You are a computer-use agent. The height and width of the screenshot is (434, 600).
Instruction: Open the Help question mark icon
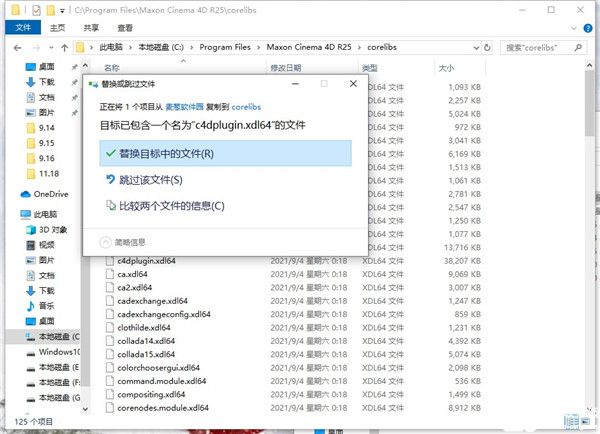pos(589,27)
